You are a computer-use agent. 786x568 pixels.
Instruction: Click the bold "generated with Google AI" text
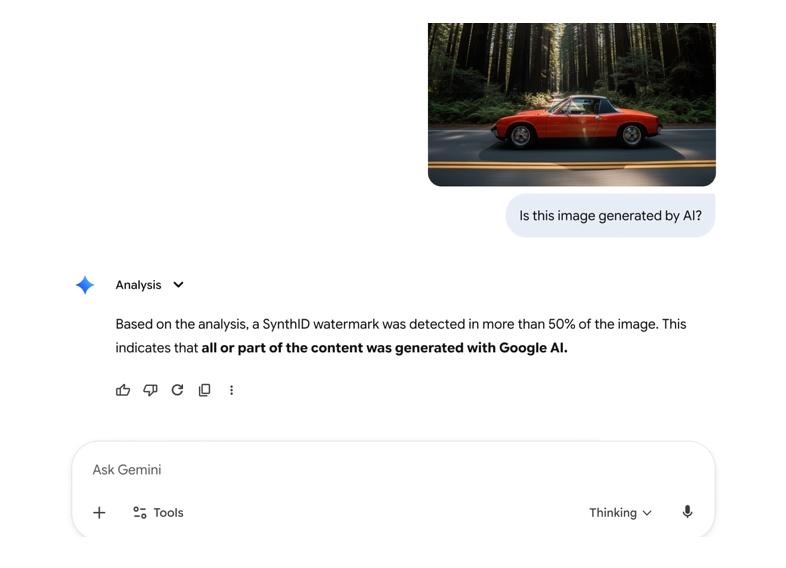(x=468, y=349)
